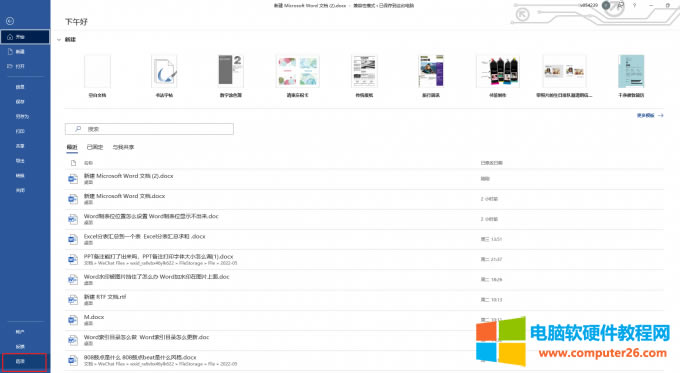680x373 pixels.
Task: Switch to the 已固定 (Pinned) tab
Action: (x=95, y=147)
